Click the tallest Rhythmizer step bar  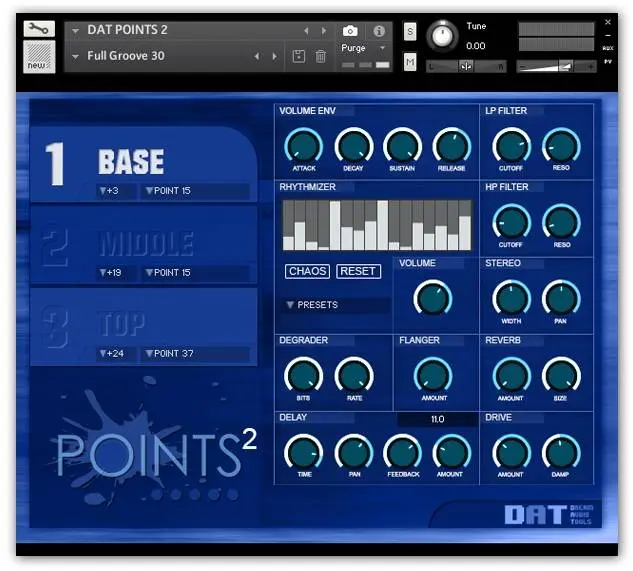[382, 225]
